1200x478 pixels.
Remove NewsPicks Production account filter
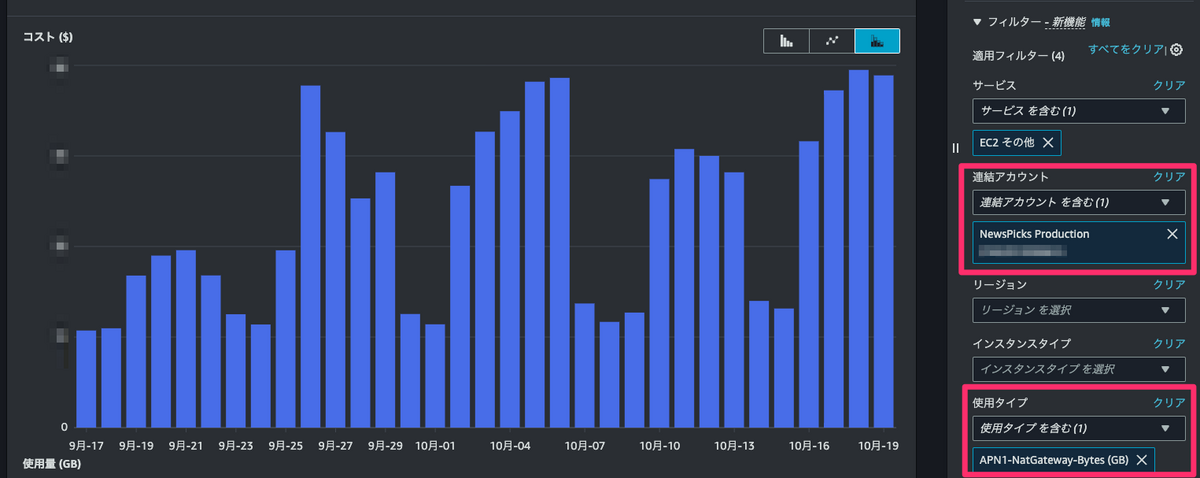coord(1173,233)
